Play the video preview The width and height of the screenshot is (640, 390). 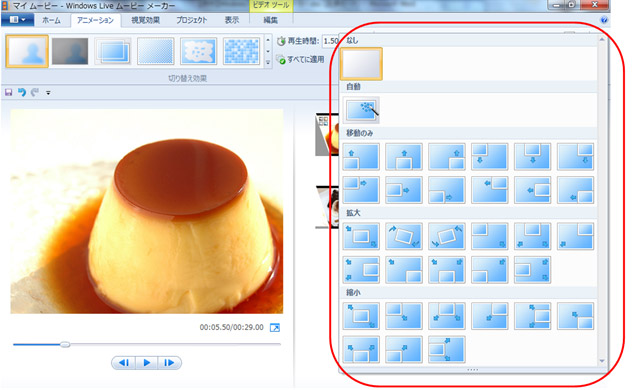[x=147, y=363]
